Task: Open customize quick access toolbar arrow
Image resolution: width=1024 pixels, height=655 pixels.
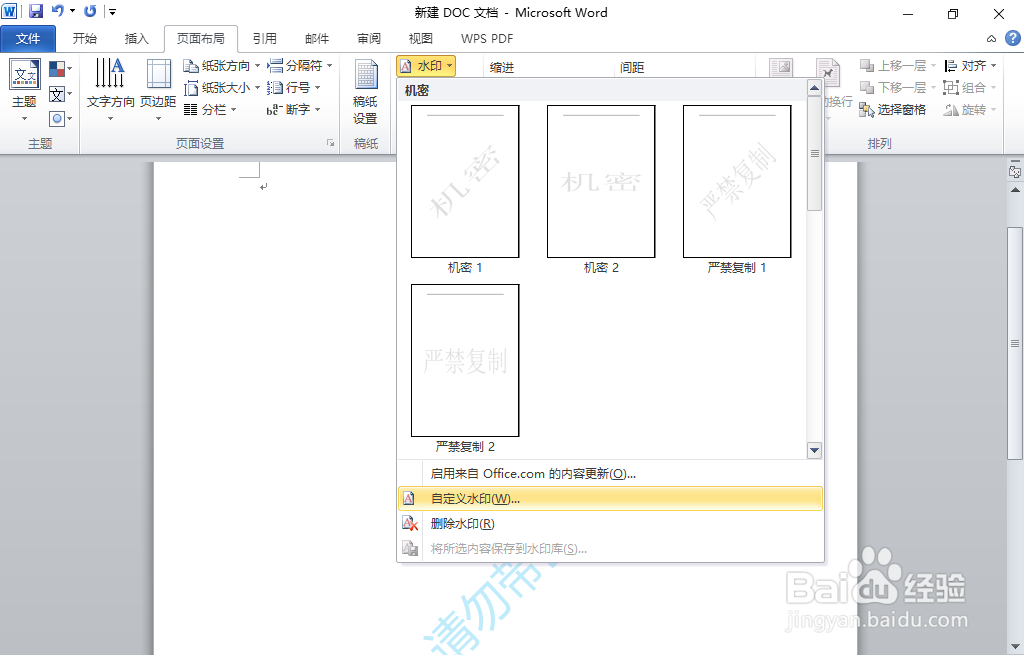Action: (x=112, y=12)
